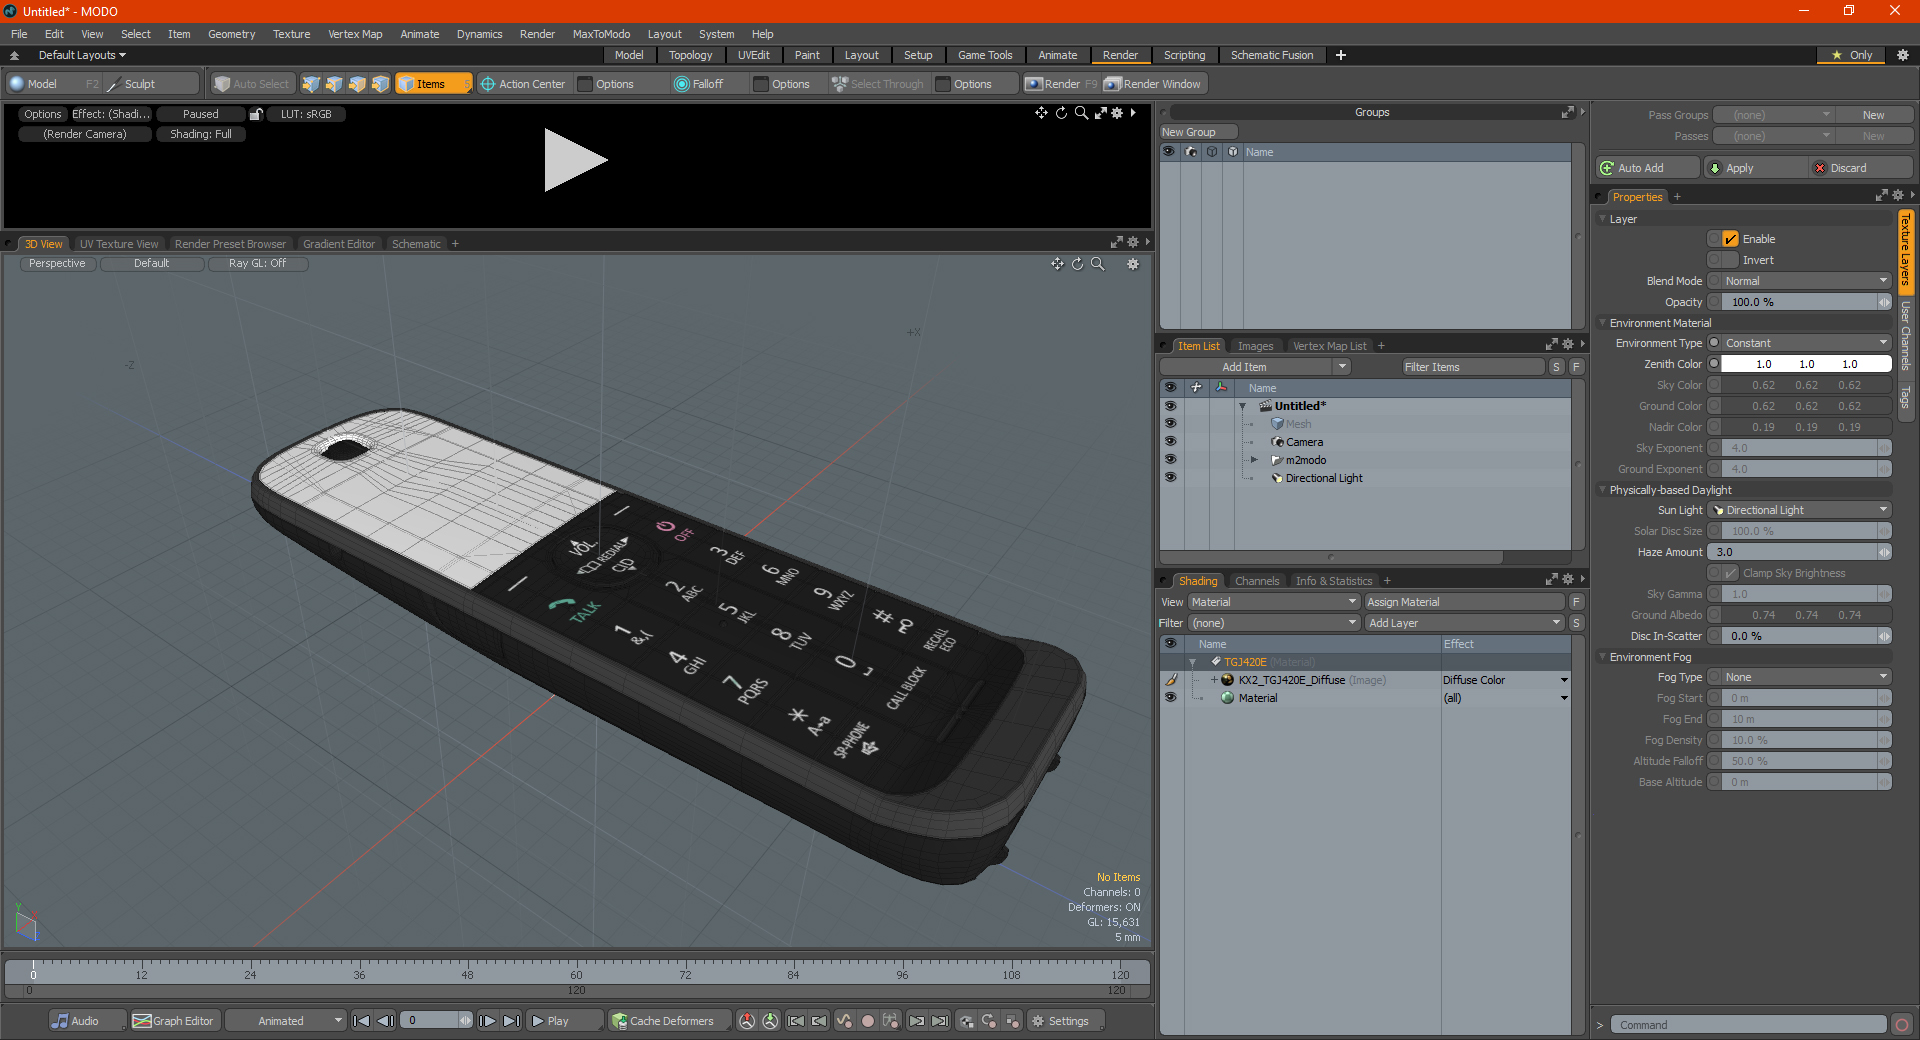Open Blend Mode dropdown
Viewport: 1920px width, 1040px height.
1806,281
